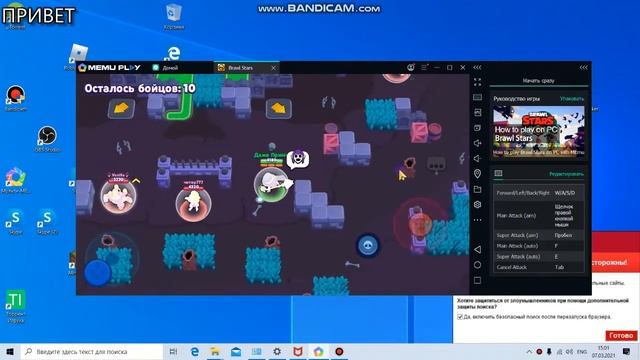Close the Brawl Stars tab
The width and height of the screenshot is (640, 360).
coord(273,68)
